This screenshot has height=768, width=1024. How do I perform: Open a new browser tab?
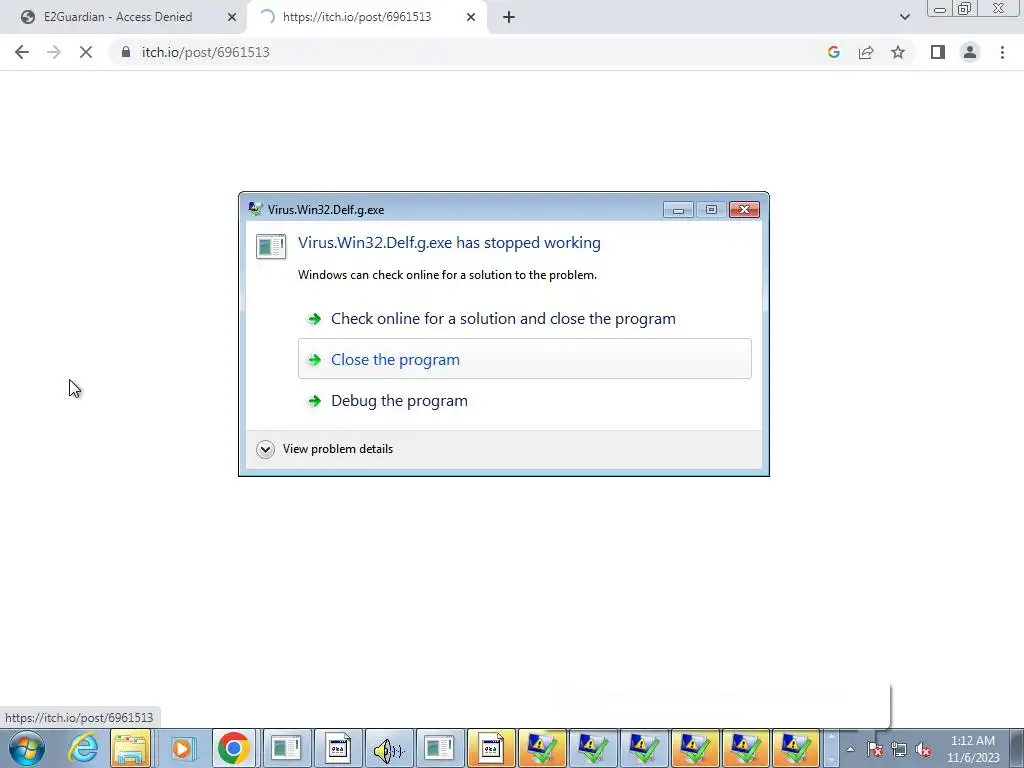509,17
